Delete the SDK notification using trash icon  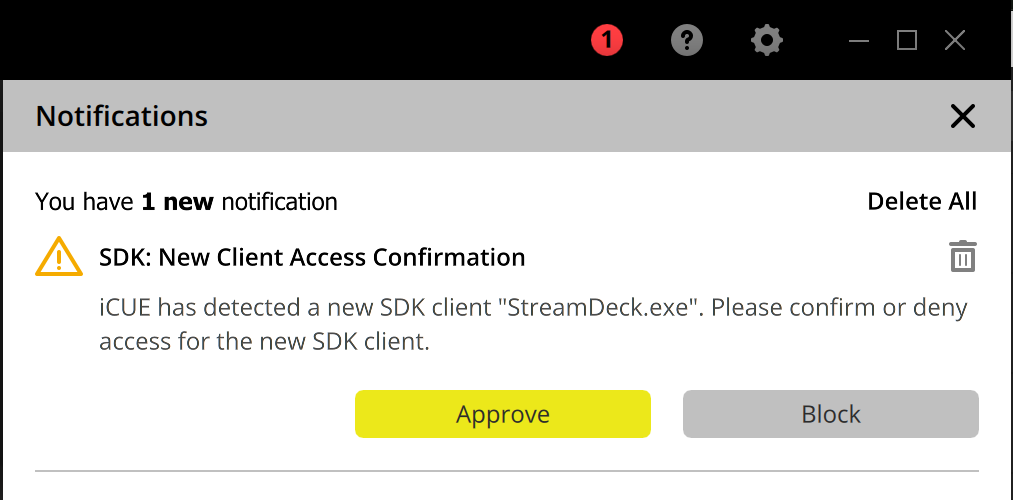tap(962, 256)
